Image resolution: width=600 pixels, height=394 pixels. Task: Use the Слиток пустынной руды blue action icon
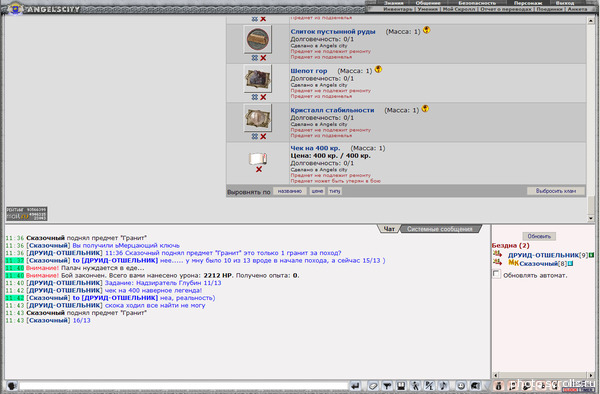(255, 58)
